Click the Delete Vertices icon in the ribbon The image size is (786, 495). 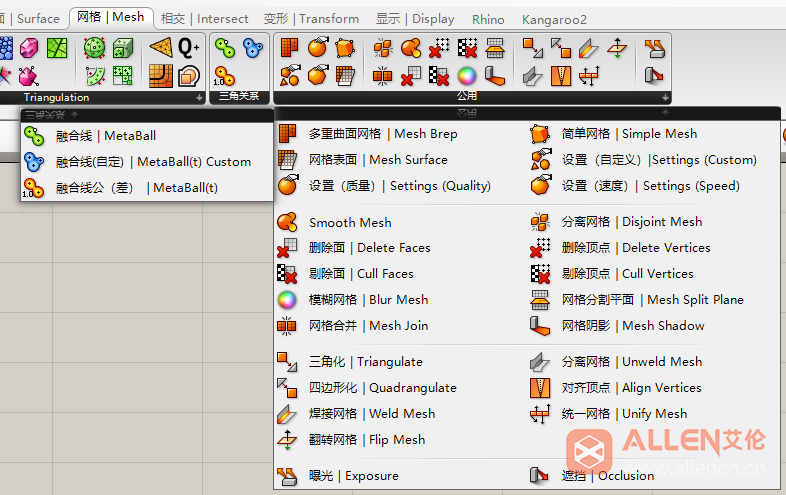tap(439, 48)
